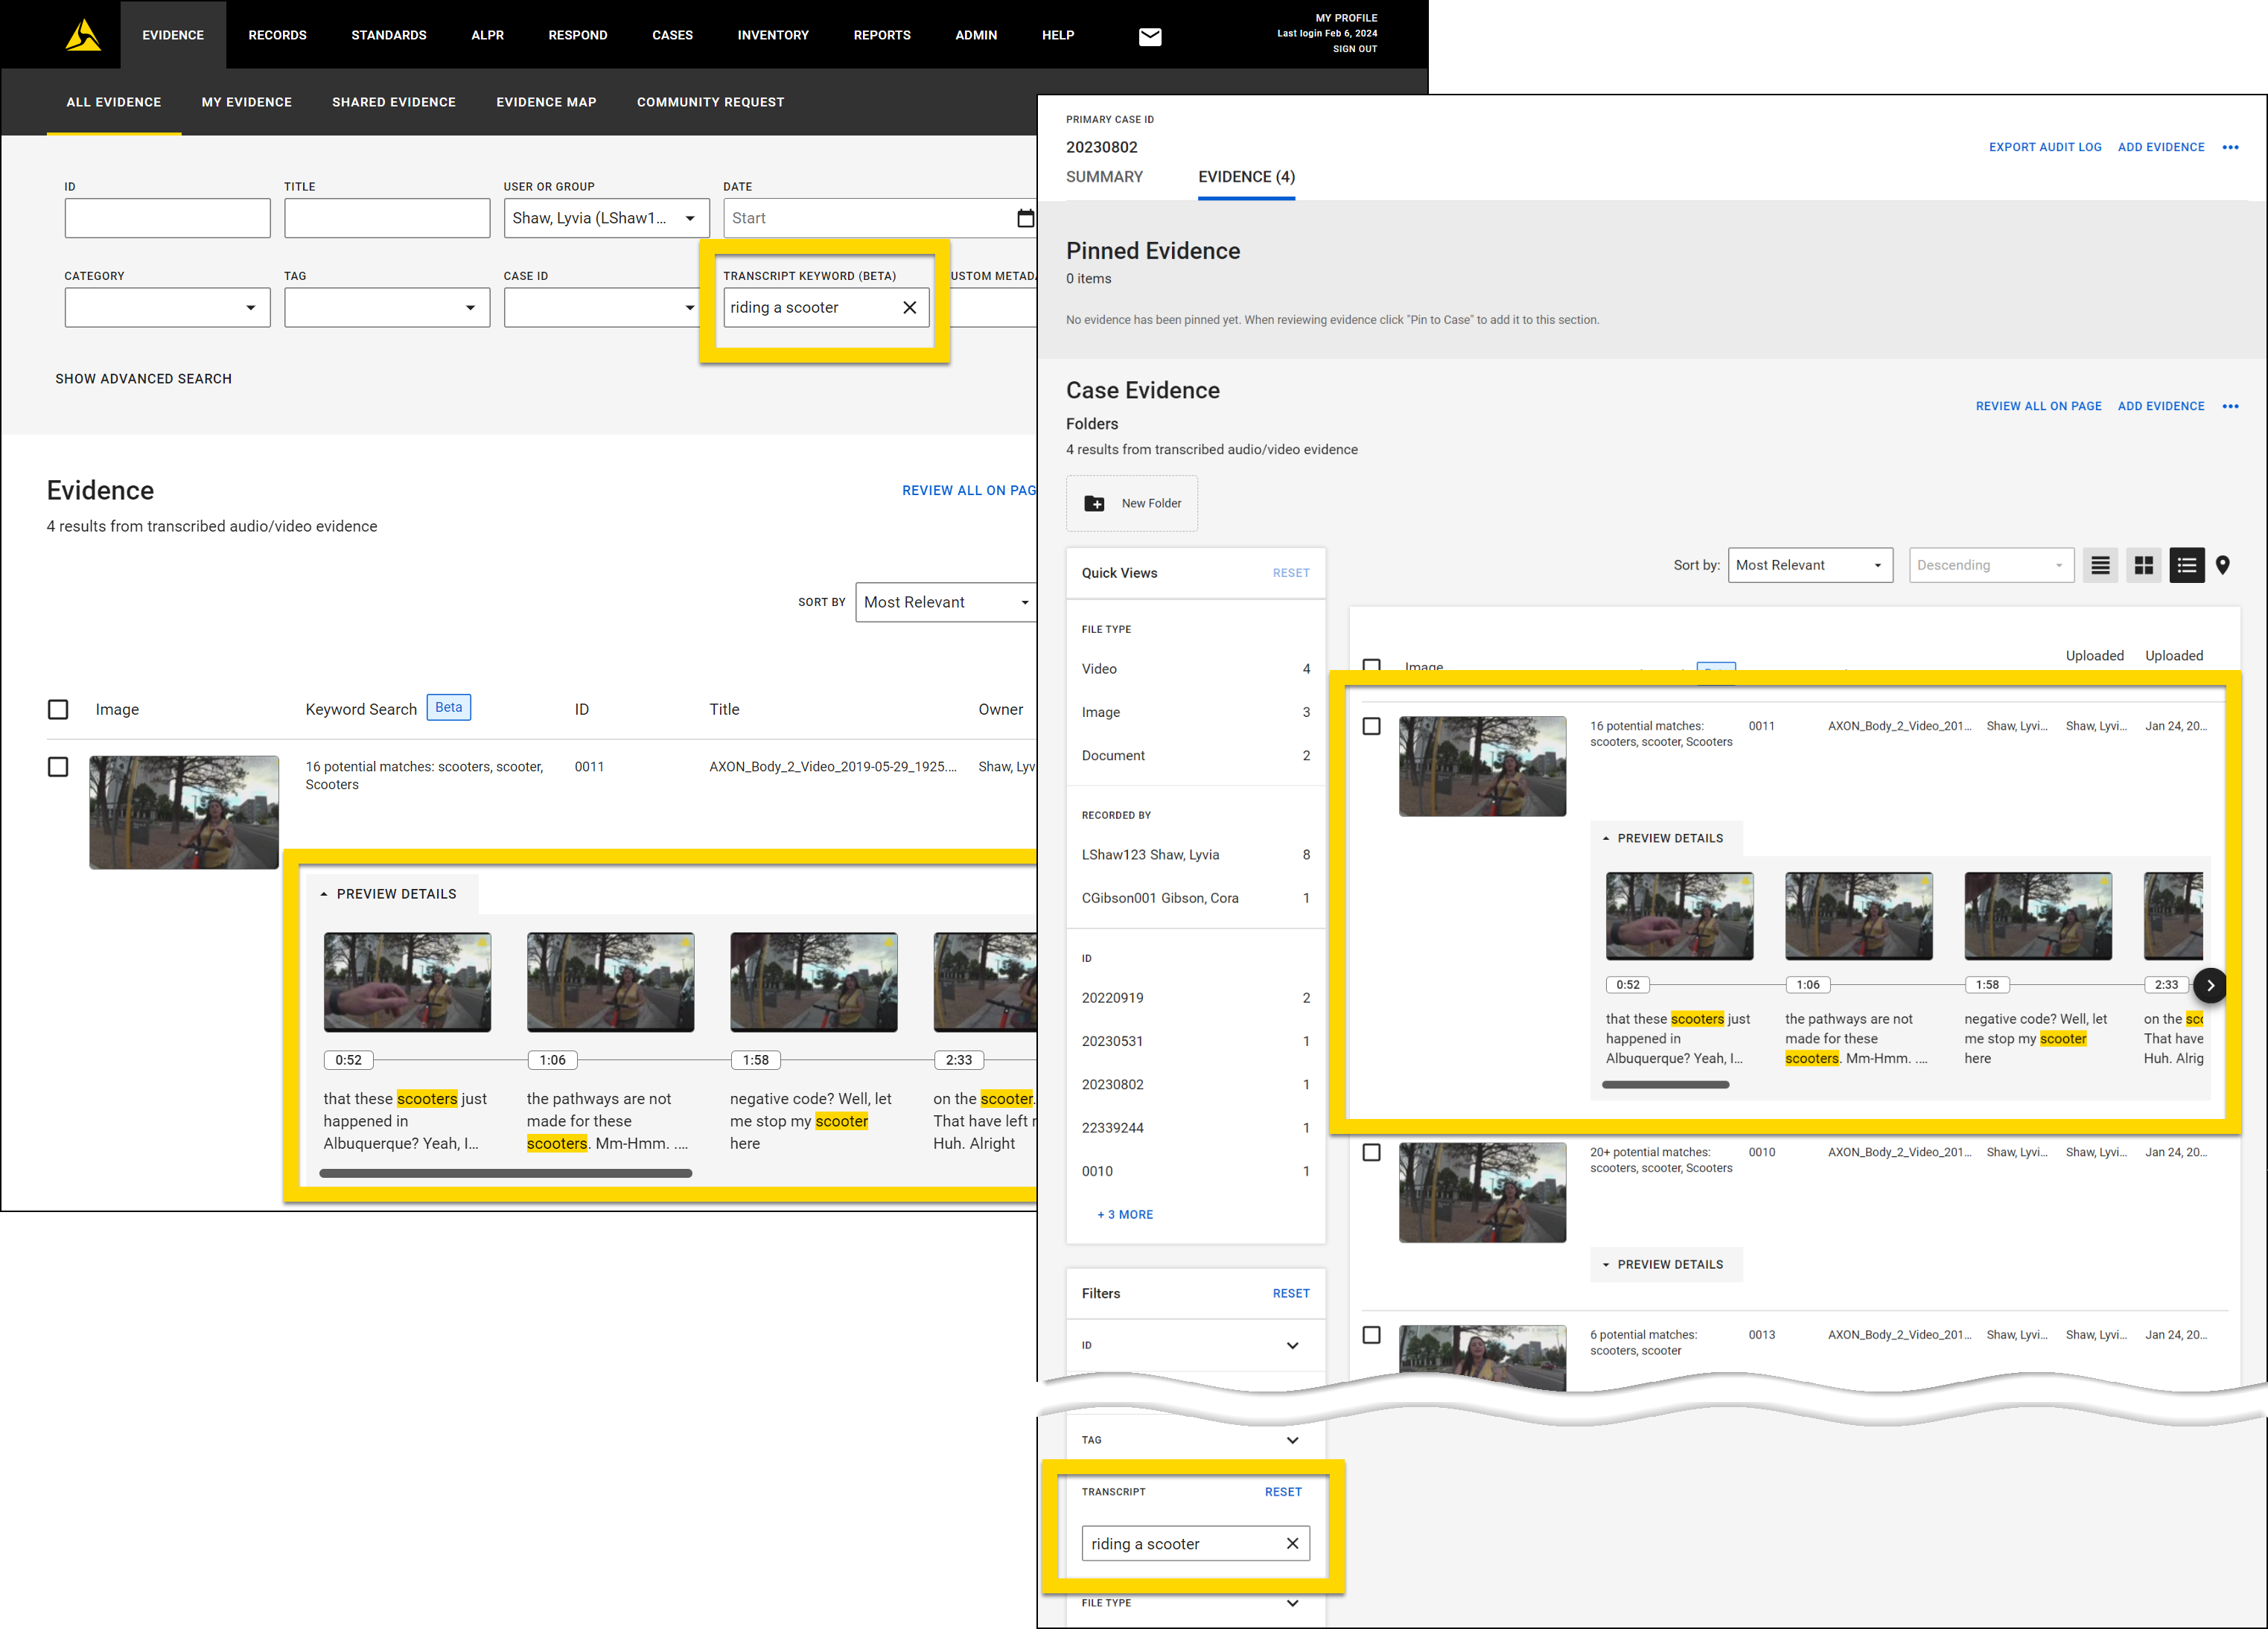Click the Axon logo icon

pyautogui.click(x=83, y=35)
